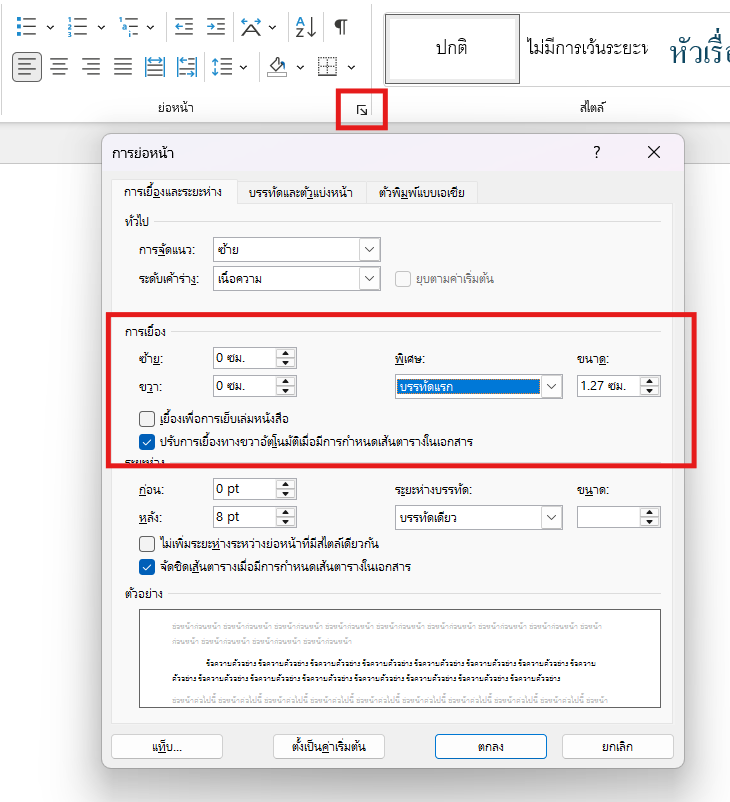
Task: Enable ไม่เพิ่มระยะห่างระหว่างย่อหน้า checkbox
Action: (x=147, y=543)
